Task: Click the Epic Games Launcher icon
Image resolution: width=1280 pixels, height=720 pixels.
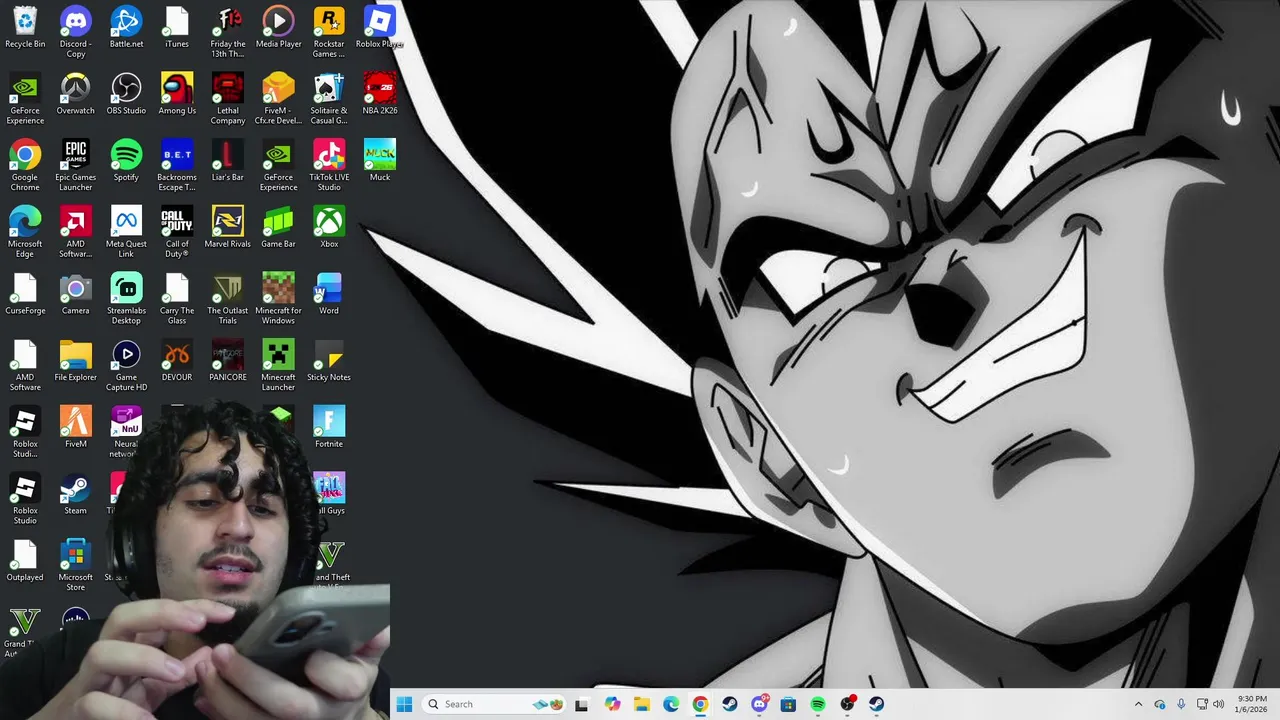Action: (x=75, y=166)
